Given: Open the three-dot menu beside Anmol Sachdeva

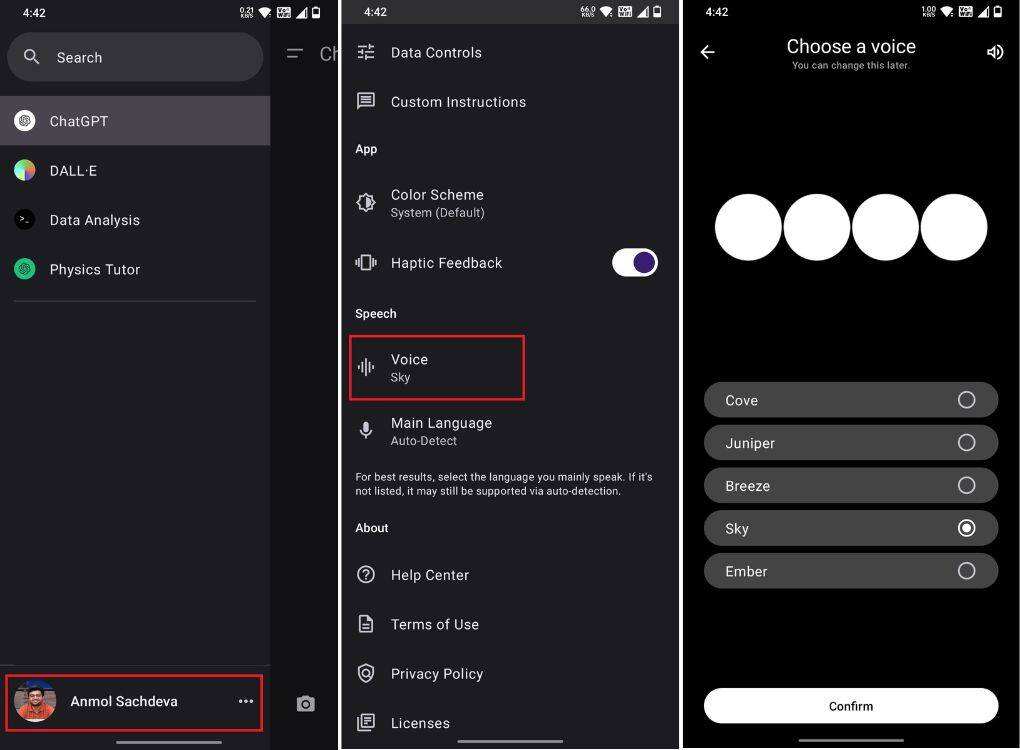Looking at the screenshot, I should (246, 701).
